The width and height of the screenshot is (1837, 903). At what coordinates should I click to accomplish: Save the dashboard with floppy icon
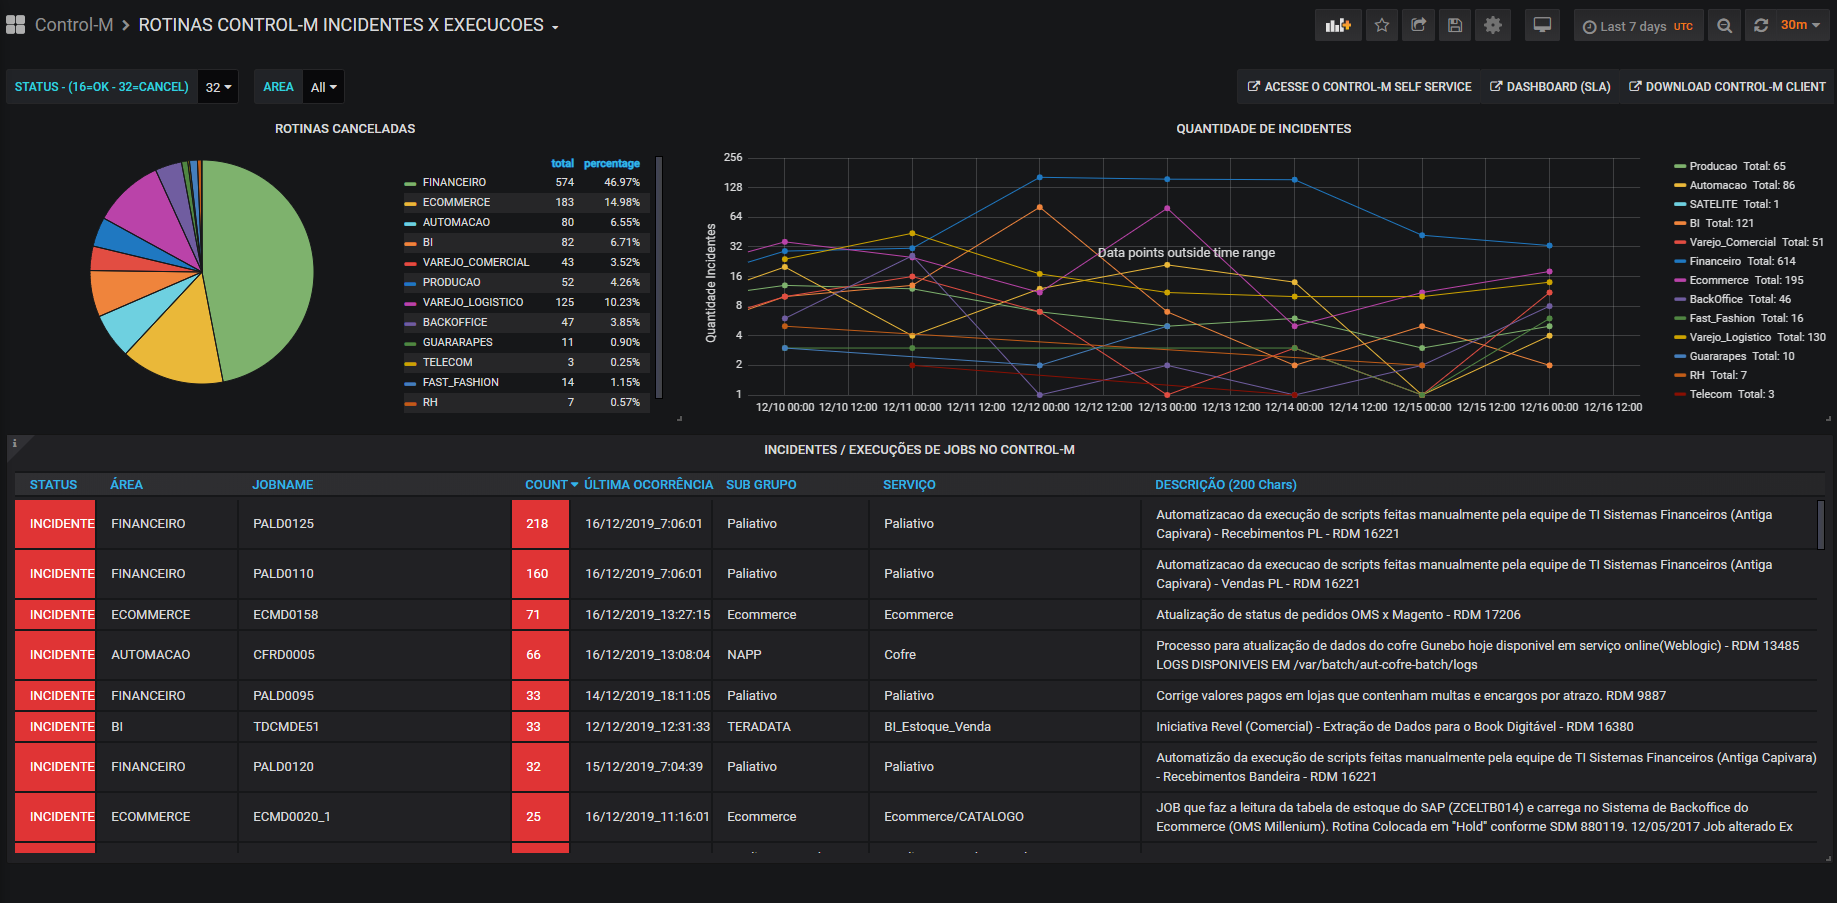[x=1455, y=26]
